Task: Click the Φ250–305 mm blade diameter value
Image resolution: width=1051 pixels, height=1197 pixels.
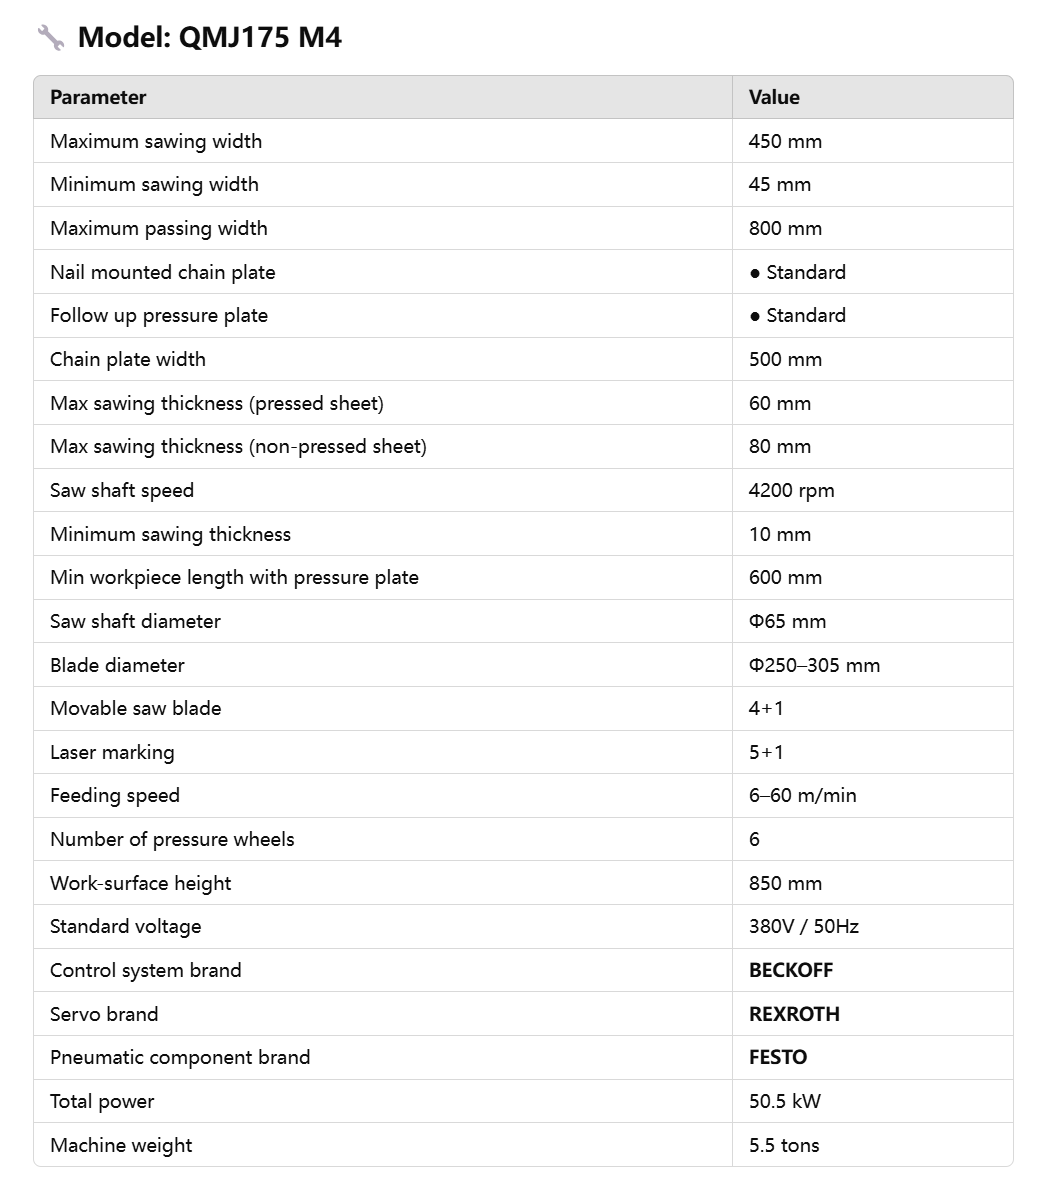Action: point(814,666)
